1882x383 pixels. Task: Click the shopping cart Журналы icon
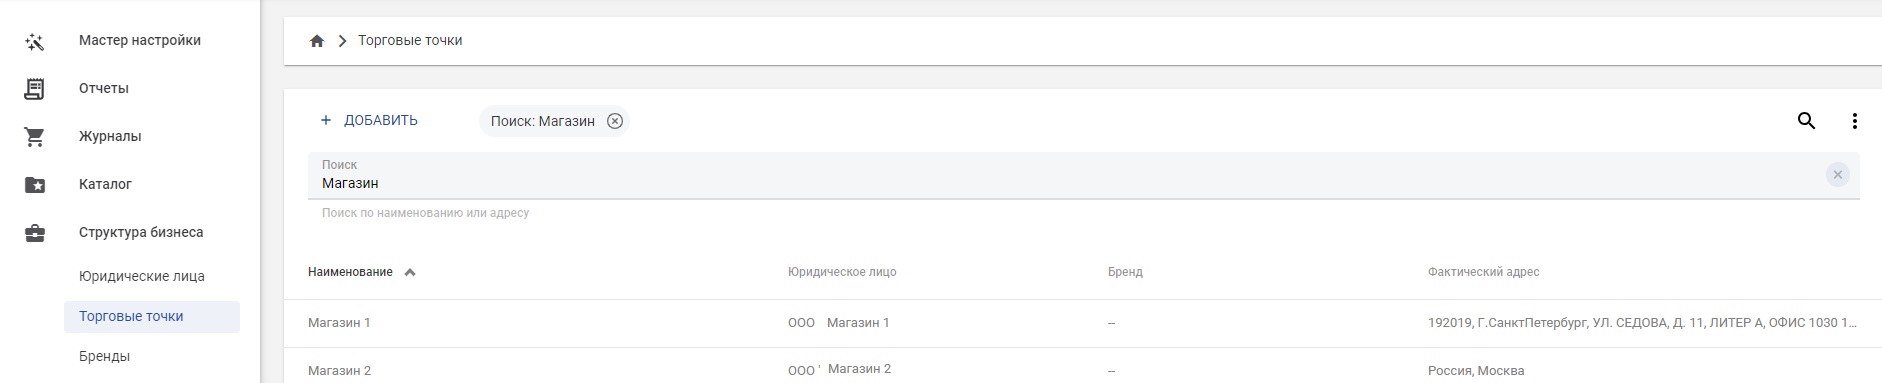(35, 137)
